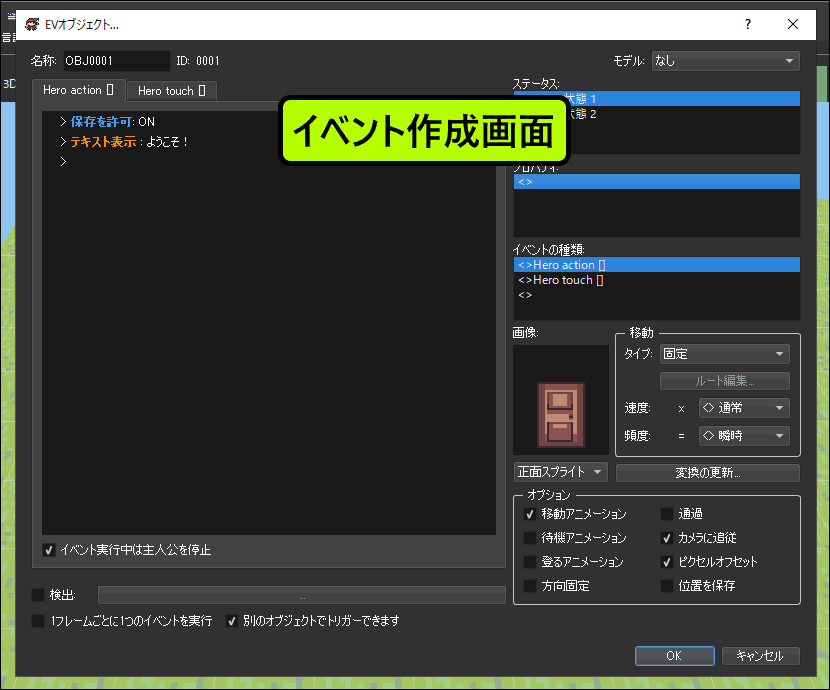The image size is (830, 690).
Task: Click the EV object app icon in title bar
Action: pyautogui.click(x=32, y=24)
